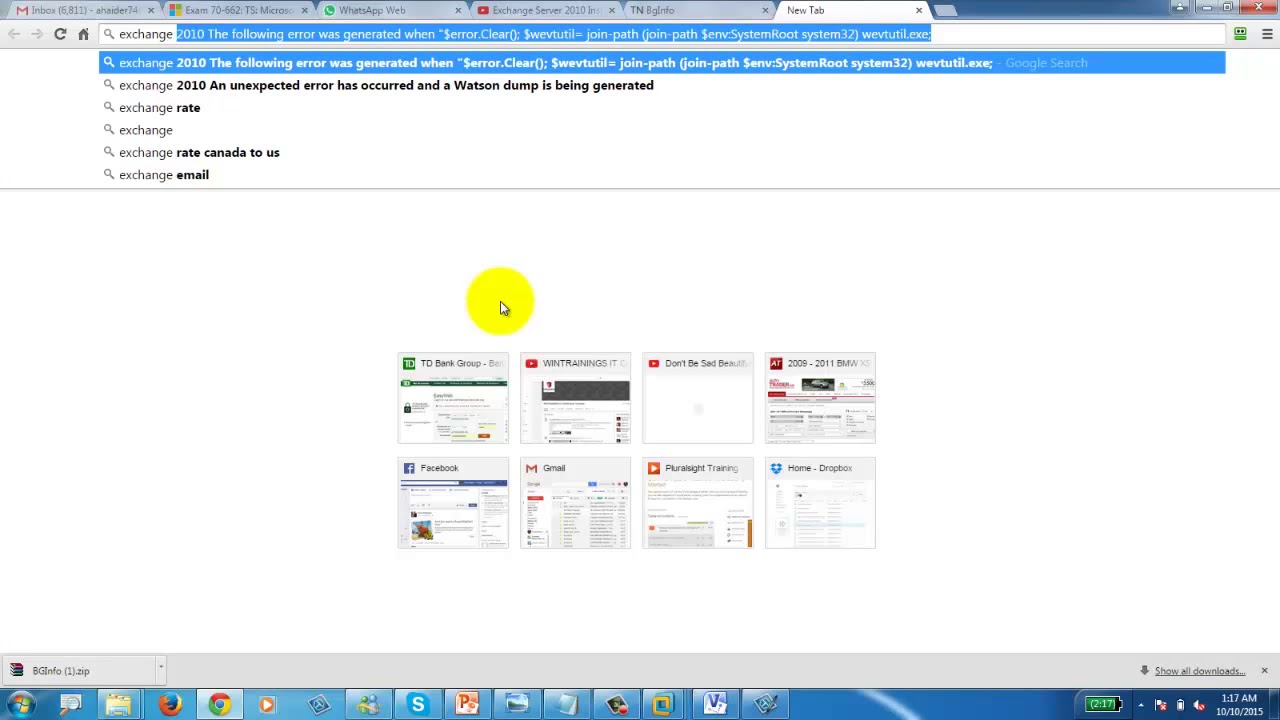
Task: Launch Firefox from the taskbar
Action: tap(169, 705)
